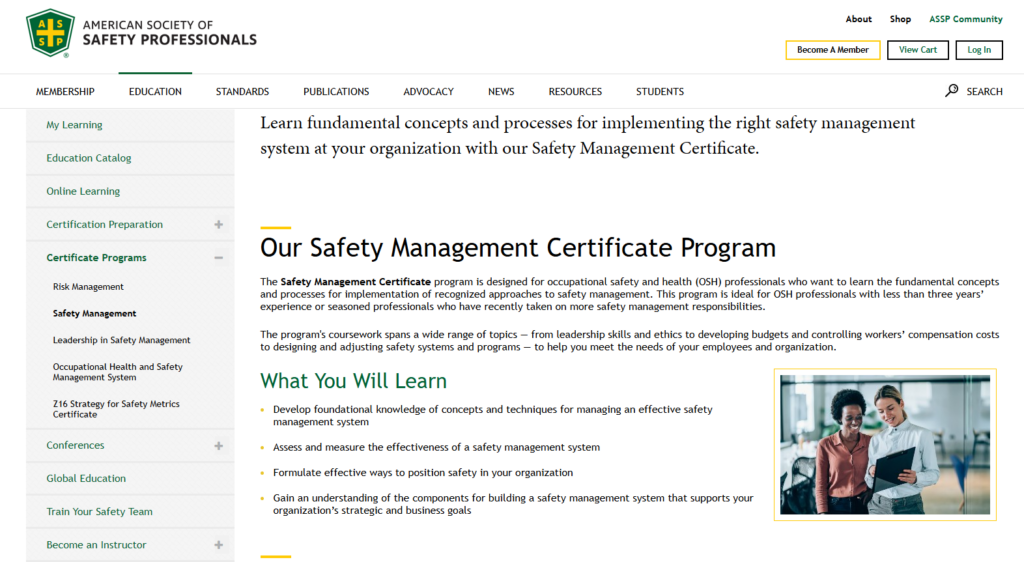The width and height of the screenshot is (1024, 562).
Task: Select Occupational Health and Safety Management System
Action: [x=118, y=372]
